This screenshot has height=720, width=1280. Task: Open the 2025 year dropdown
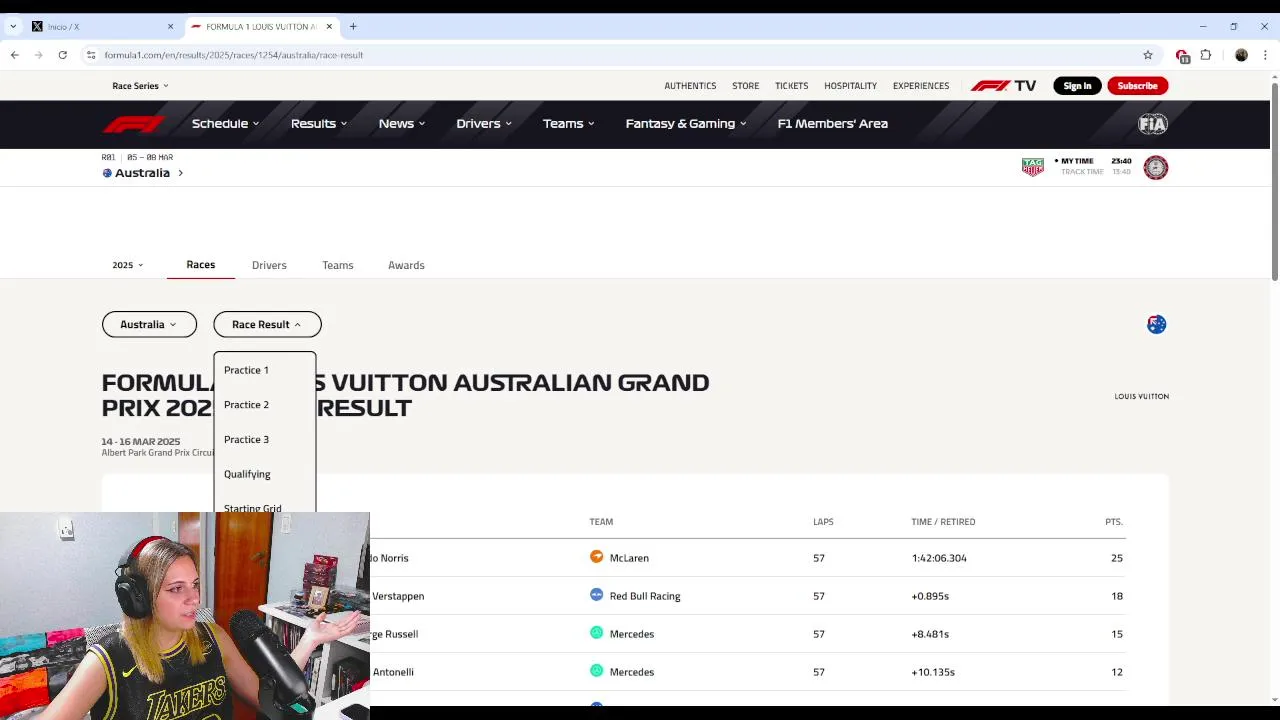coord(128,265)
